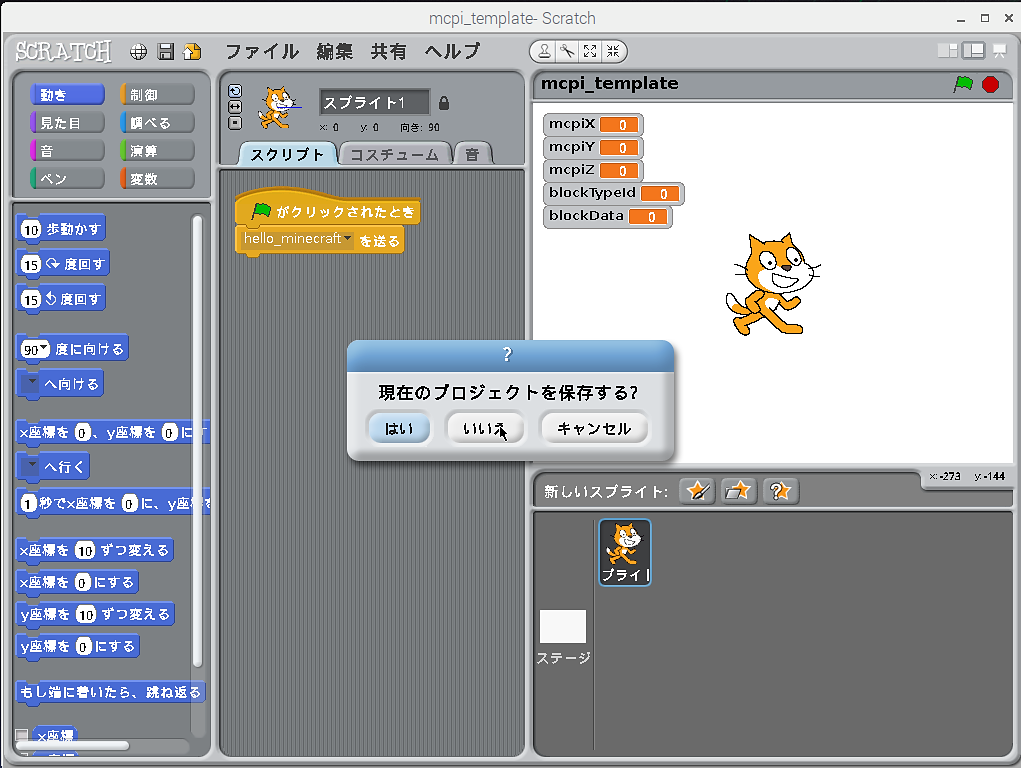The image size is (1021, 768).
Task: Select the 演算 block category
Action: tap(157, 150)
